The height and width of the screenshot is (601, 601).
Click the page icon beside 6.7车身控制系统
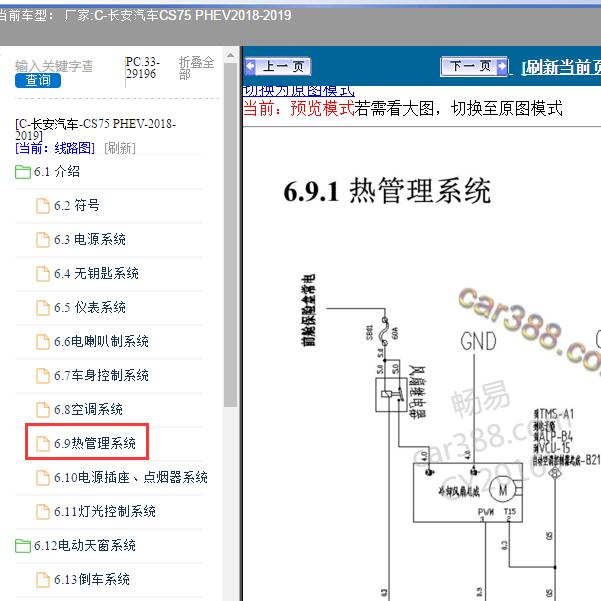(43, 376)
